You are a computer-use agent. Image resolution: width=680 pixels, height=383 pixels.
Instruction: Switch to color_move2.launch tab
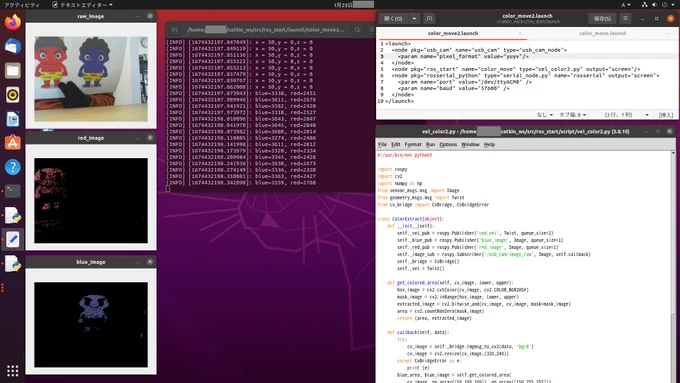point(453,33)
